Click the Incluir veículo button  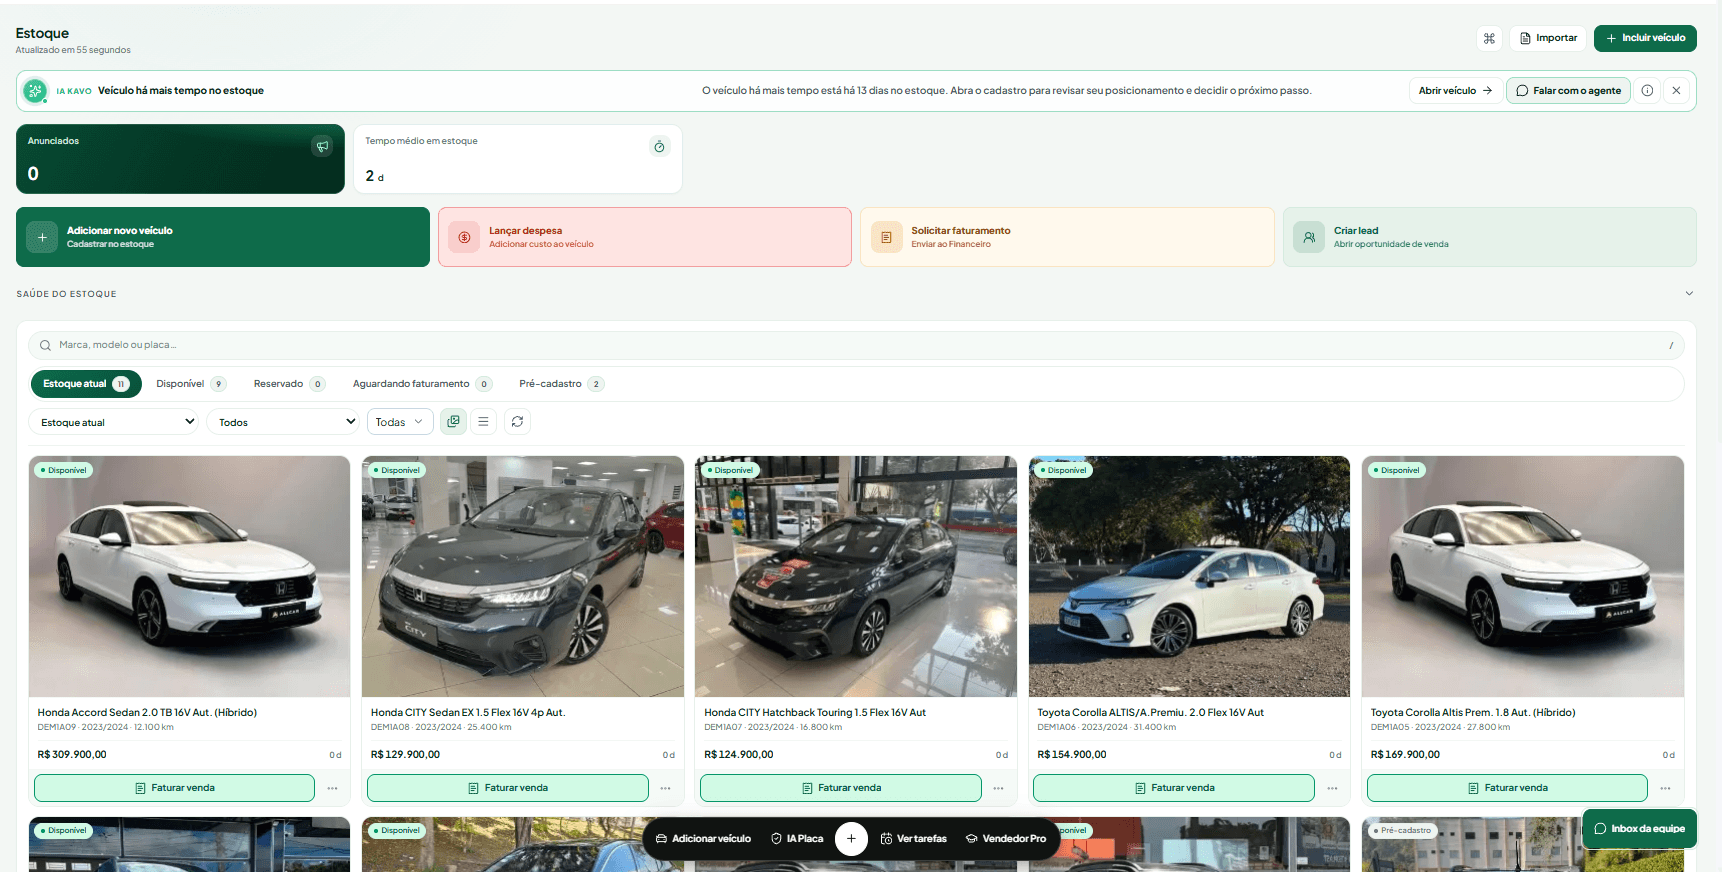[x=1645, y=38]
